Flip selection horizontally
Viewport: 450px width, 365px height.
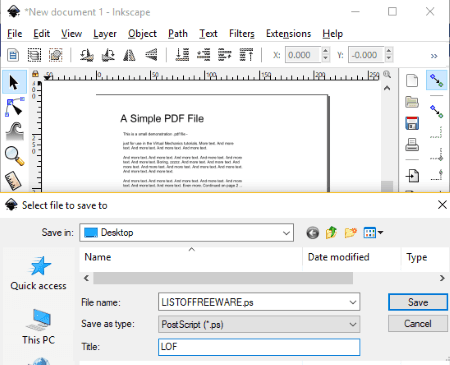click(129, 55)
